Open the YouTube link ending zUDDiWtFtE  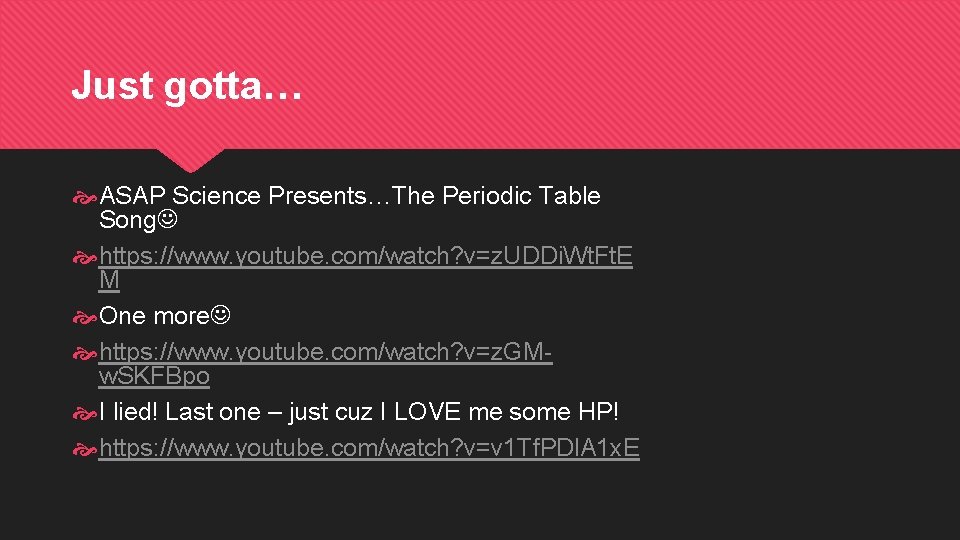coord(366,256)
